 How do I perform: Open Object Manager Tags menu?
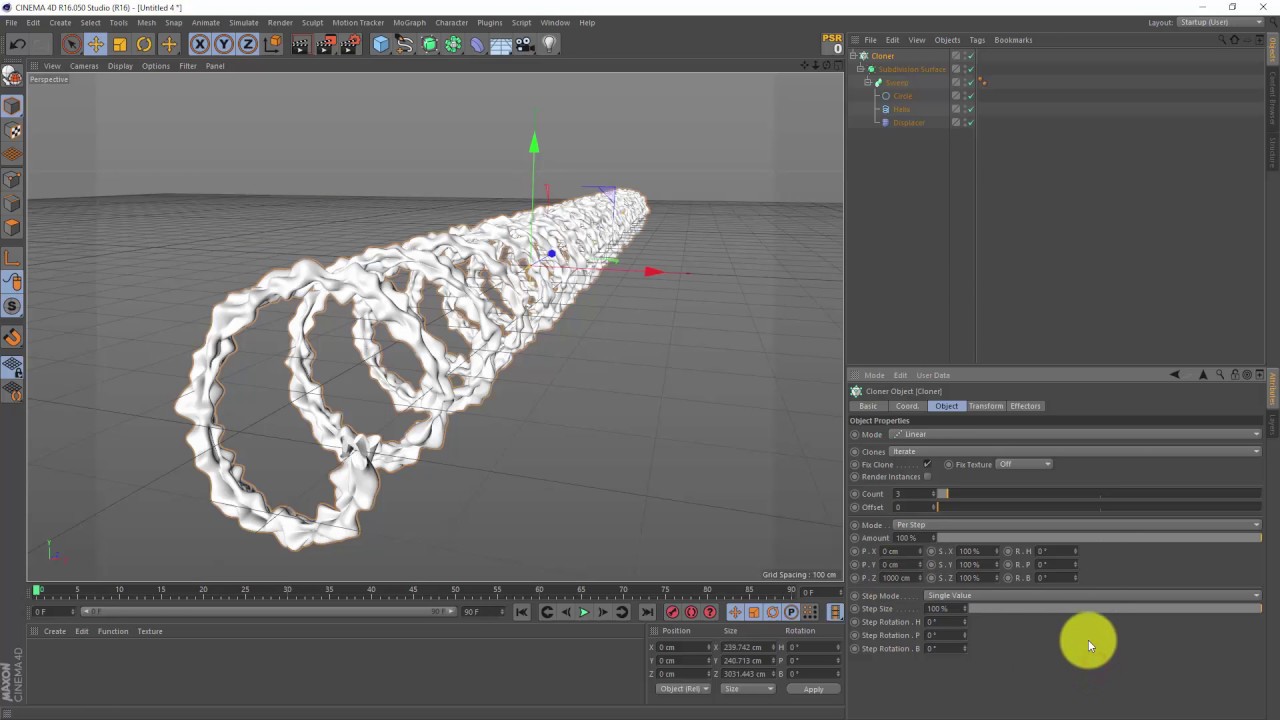(x=977, y=40)
